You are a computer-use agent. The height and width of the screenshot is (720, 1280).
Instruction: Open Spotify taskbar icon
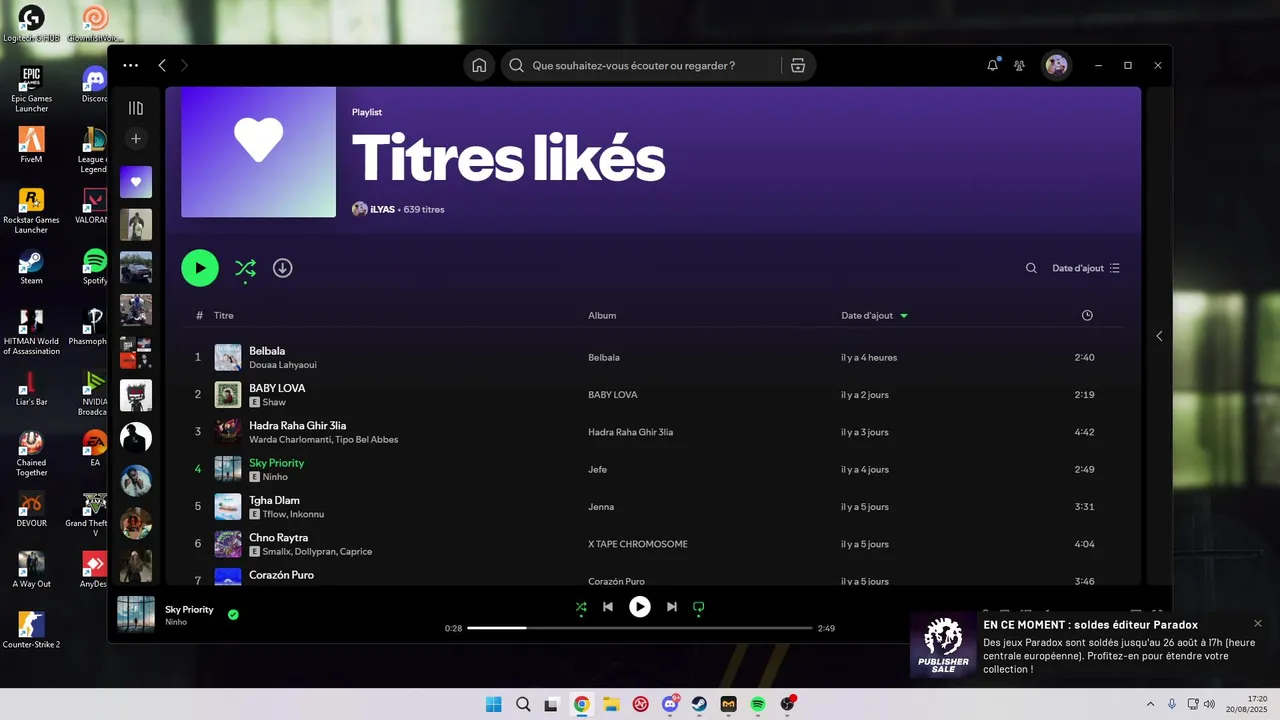click(758, 704)
